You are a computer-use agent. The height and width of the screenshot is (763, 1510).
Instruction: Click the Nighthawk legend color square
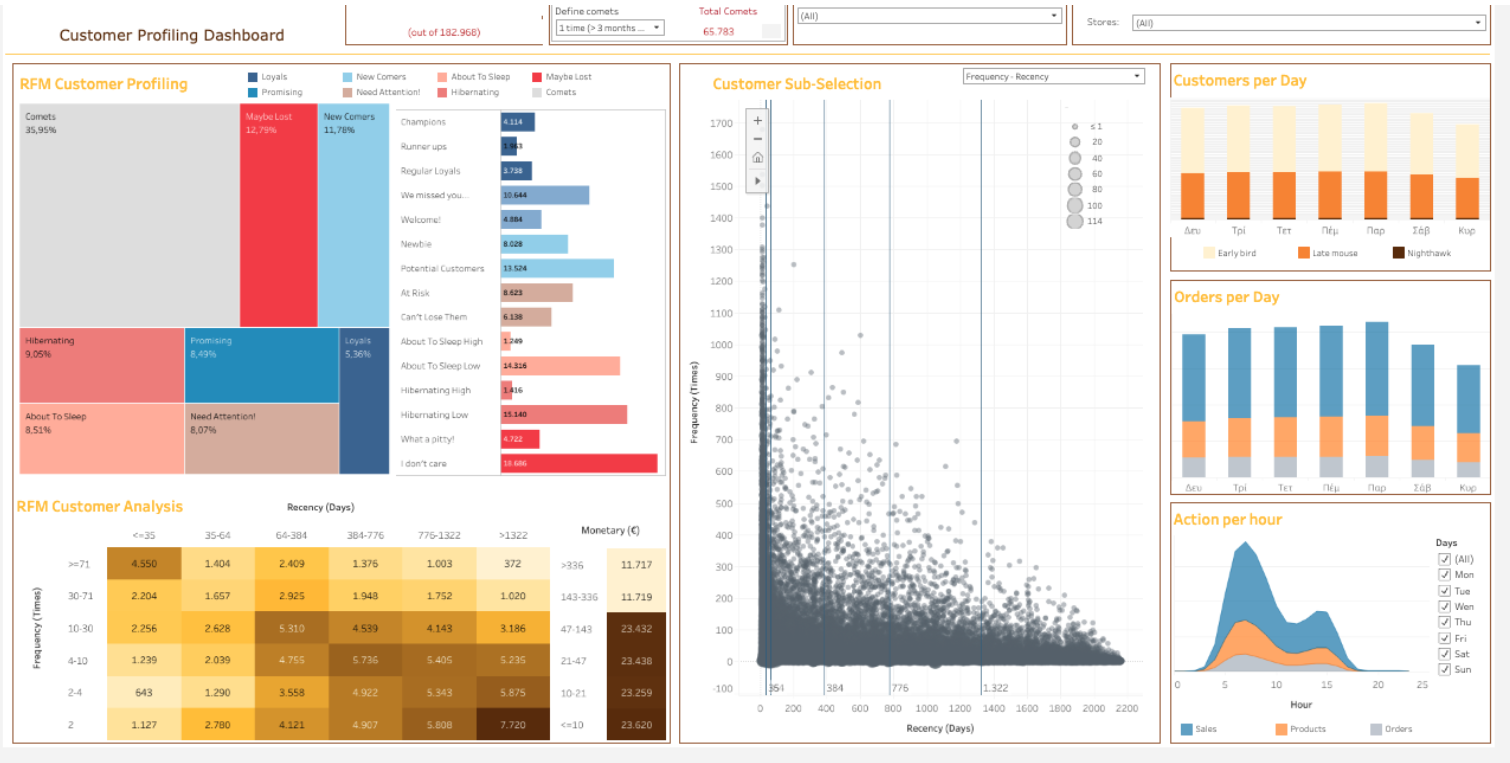pyautogui.click(x=1398, y=253)
